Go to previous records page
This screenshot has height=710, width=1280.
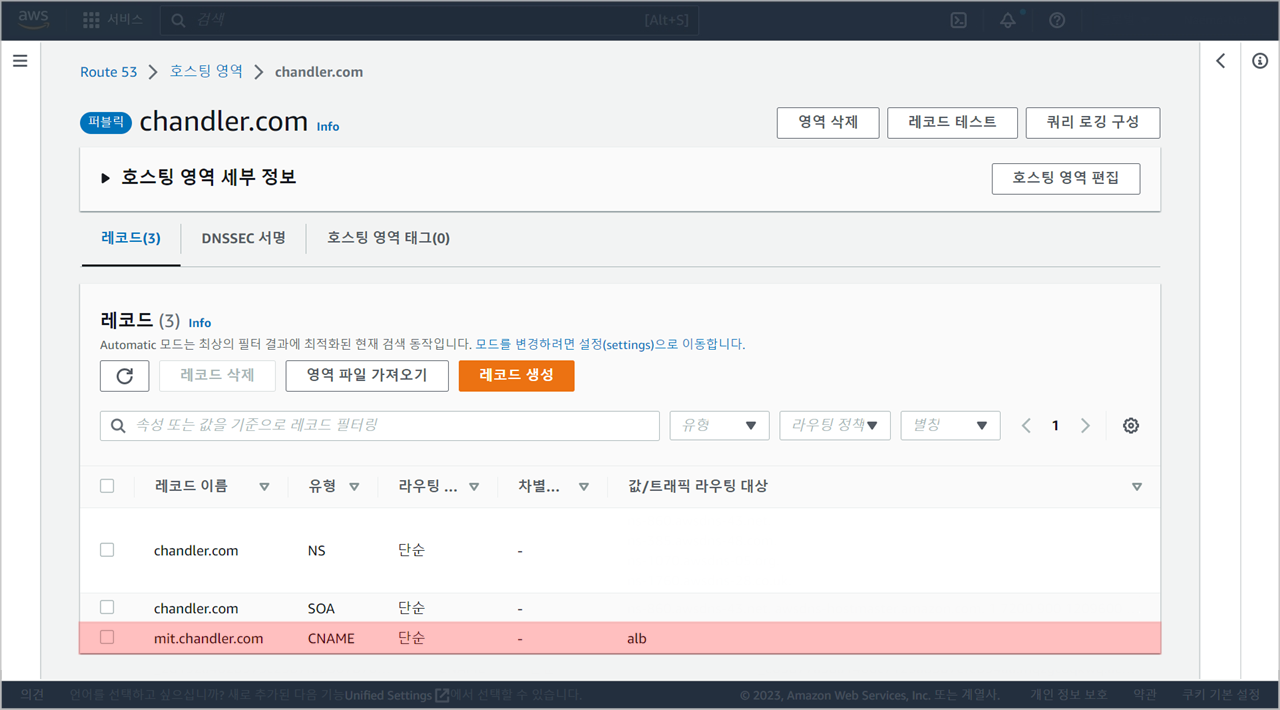coord(1026,425)
